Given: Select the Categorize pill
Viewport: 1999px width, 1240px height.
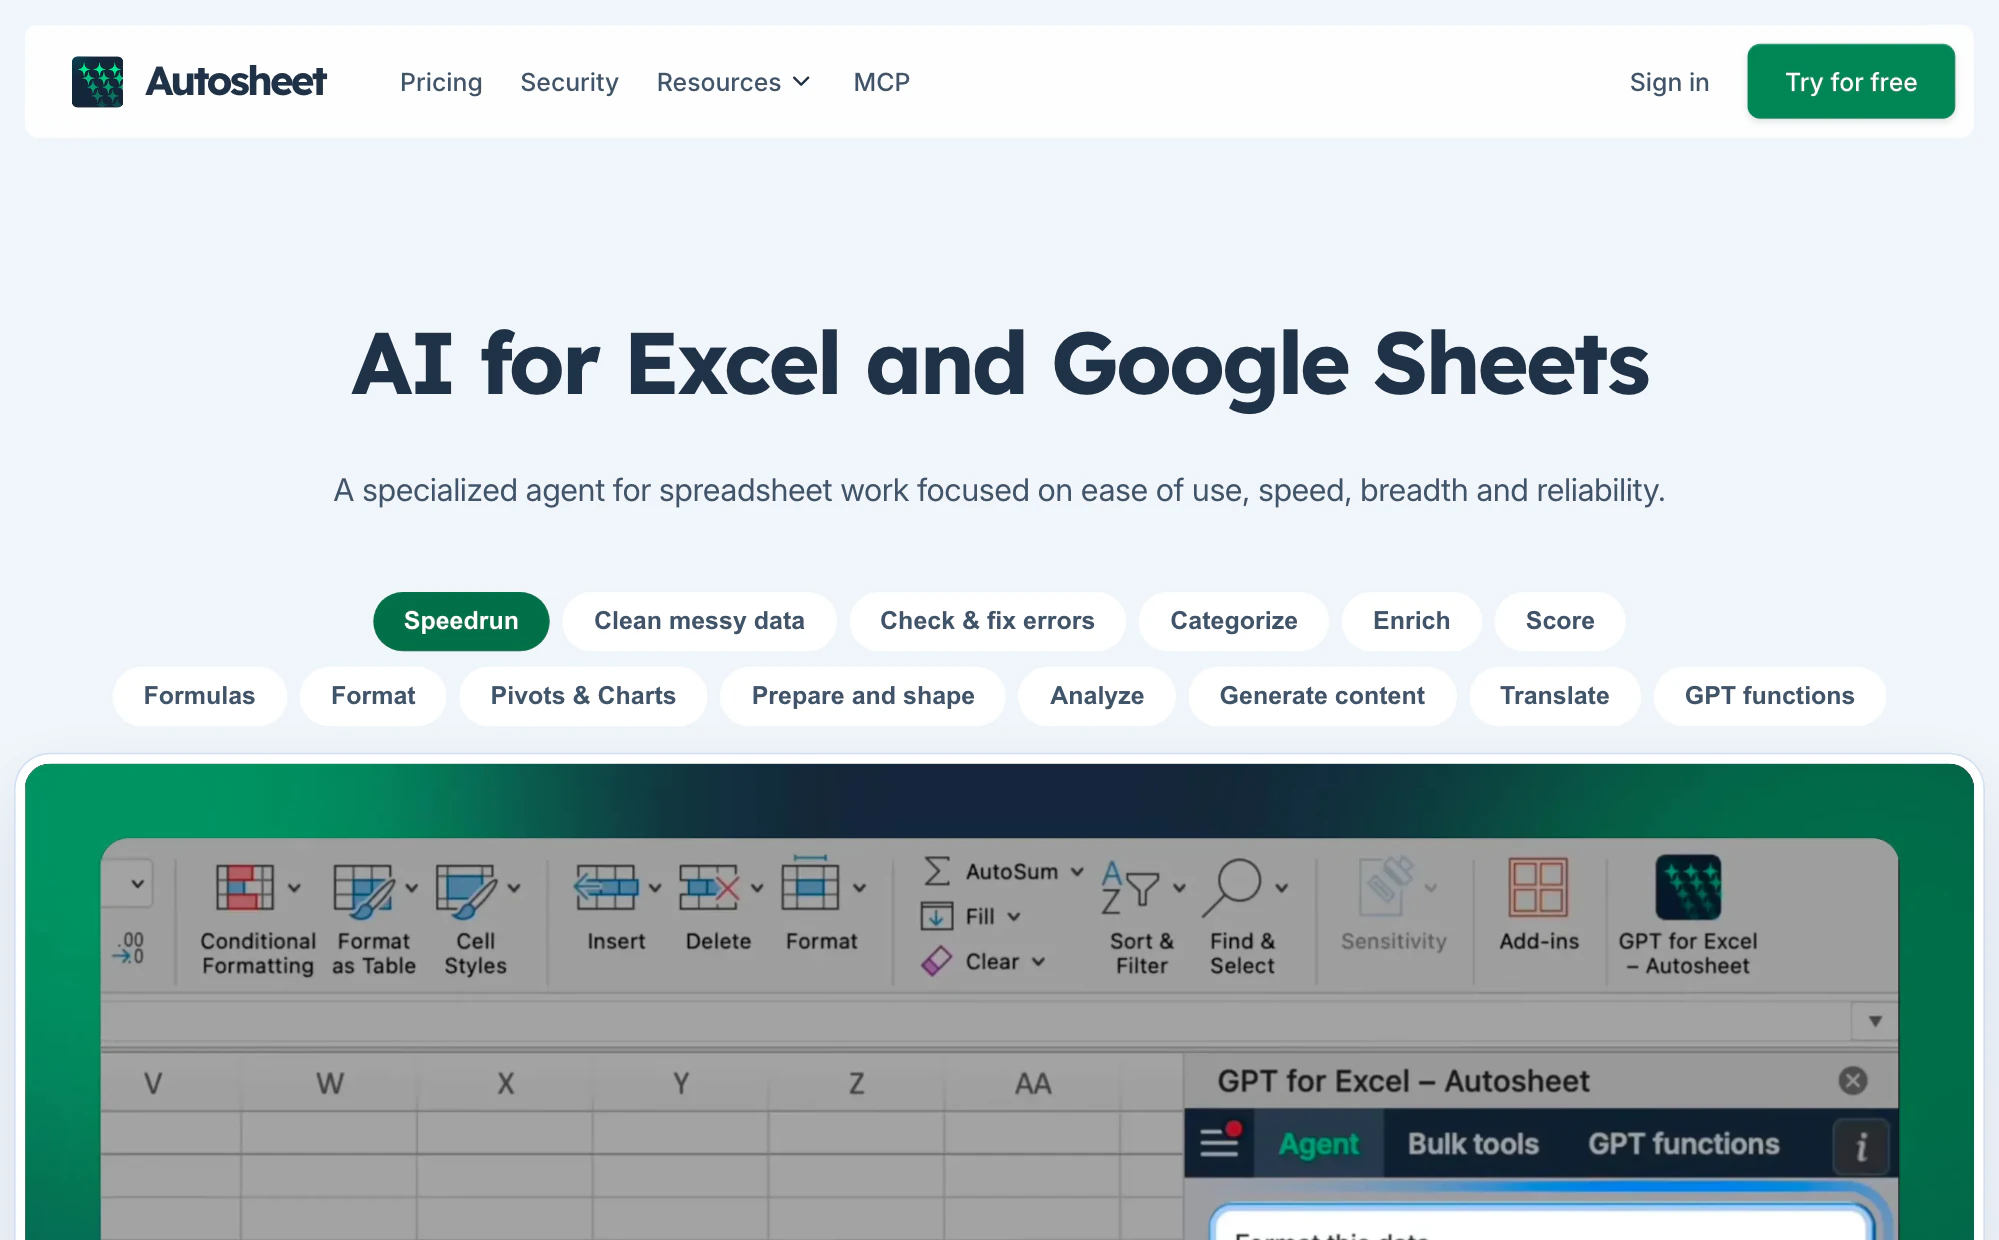Looking at the screenshot, I should [x=1234, y=621].
